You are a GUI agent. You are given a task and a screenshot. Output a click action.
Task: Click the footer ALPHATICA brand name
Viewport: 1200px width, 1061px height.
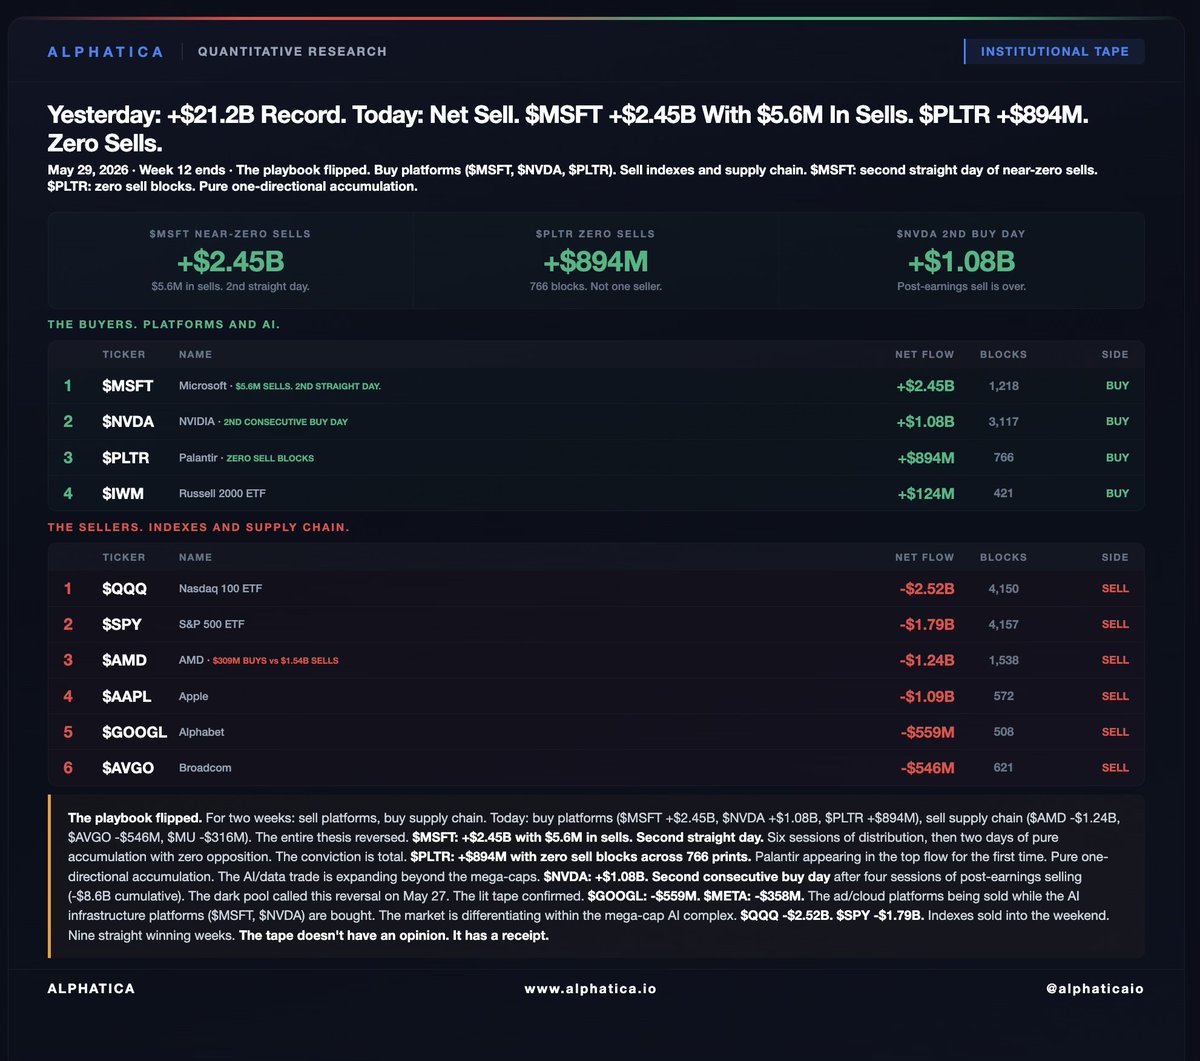tap(91, 988)
